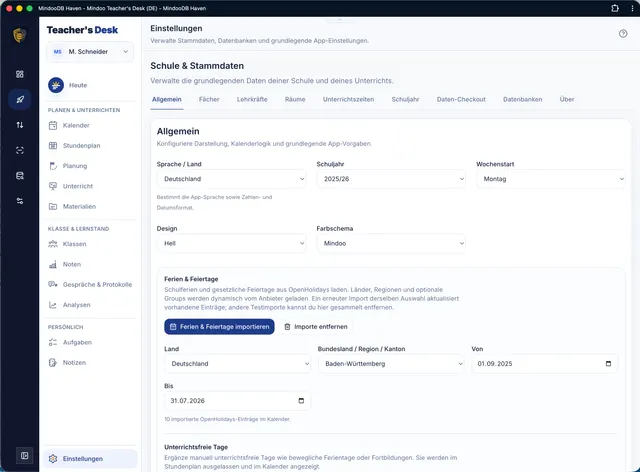Click the Heute sun icon
Screen dimensions: 640x472
[x=56, y=85]
